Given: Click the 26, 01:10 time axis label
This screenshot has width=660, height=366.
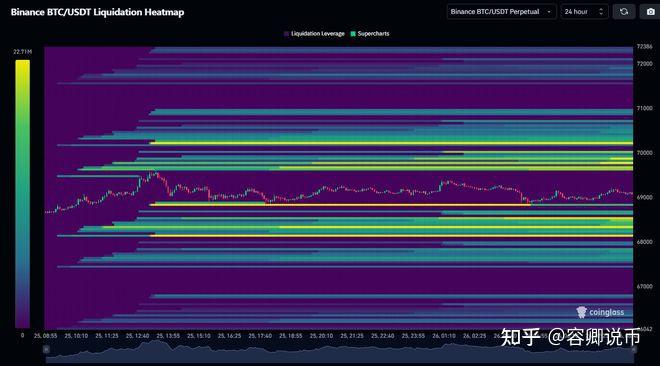Looking at the screenshot, I should pyautogui.click(x=444, y=336).
